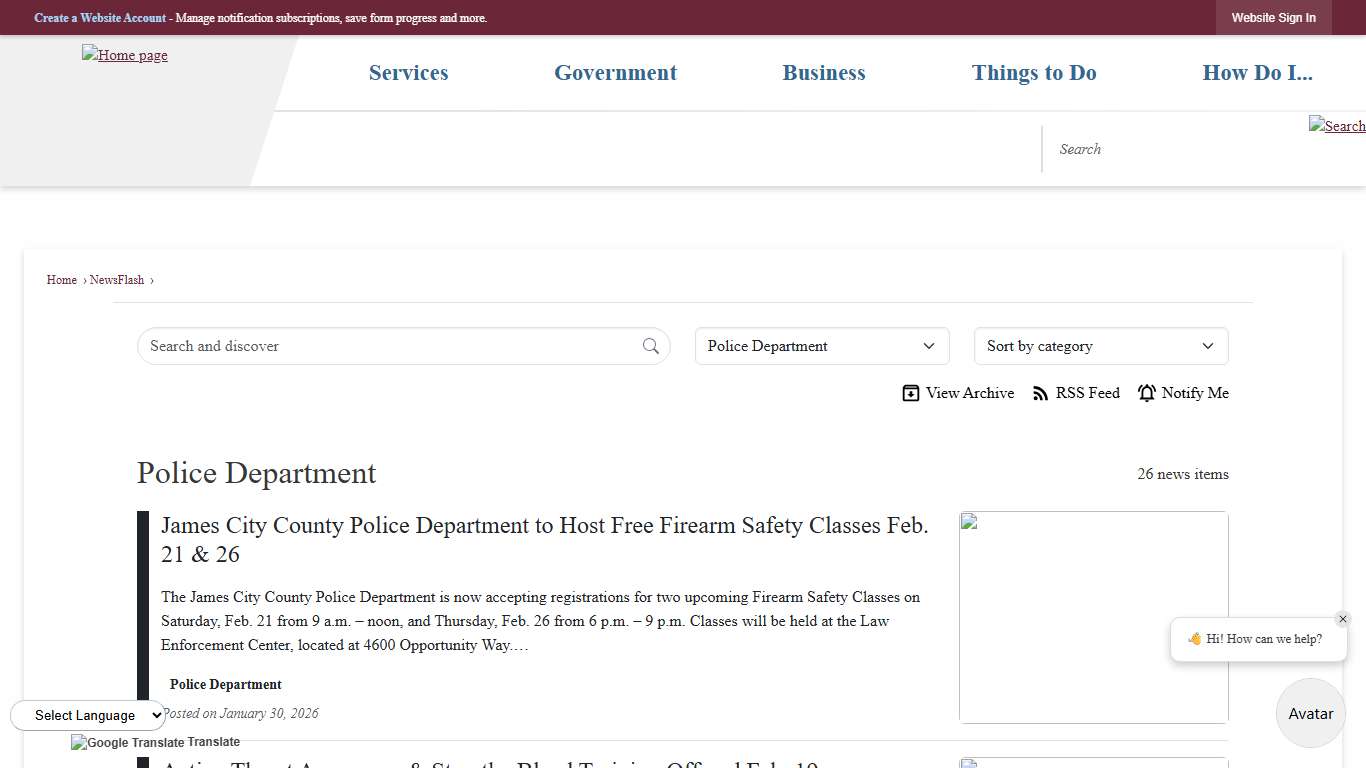The image size is (1366, 768).
Task: Click the View Archive icon
Action: [910, 393]
